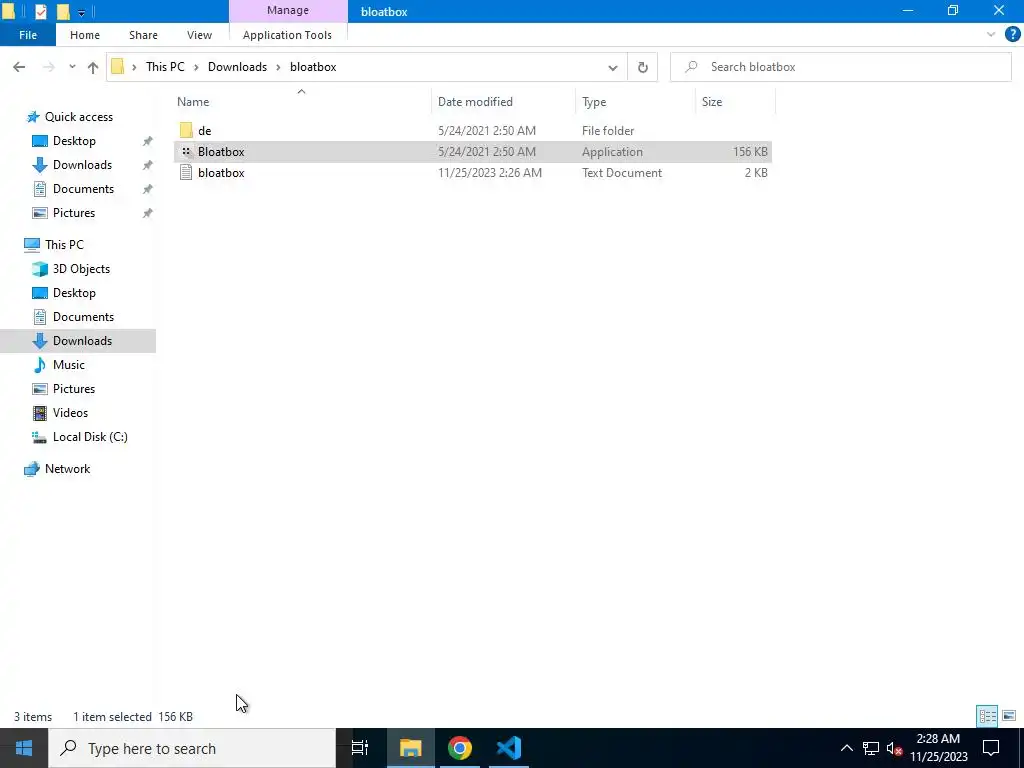This screenshot has height=768, width=1024.
Task: Switch to the View ribbon tab
Action: tap(199, 35)
